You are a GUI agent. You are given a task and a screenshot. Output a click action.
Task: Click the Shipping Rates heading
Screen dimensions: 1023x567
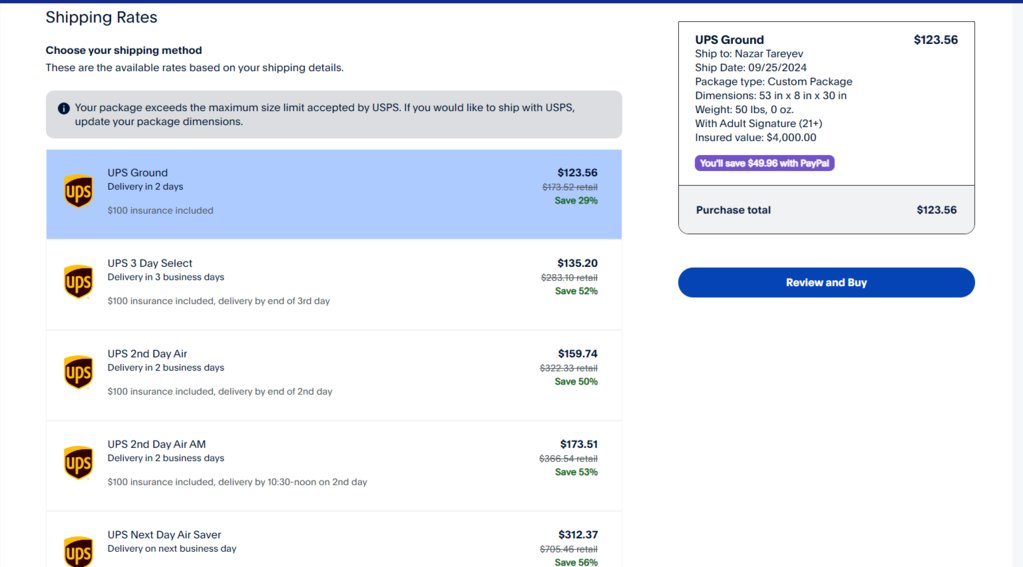pos(101,17)
